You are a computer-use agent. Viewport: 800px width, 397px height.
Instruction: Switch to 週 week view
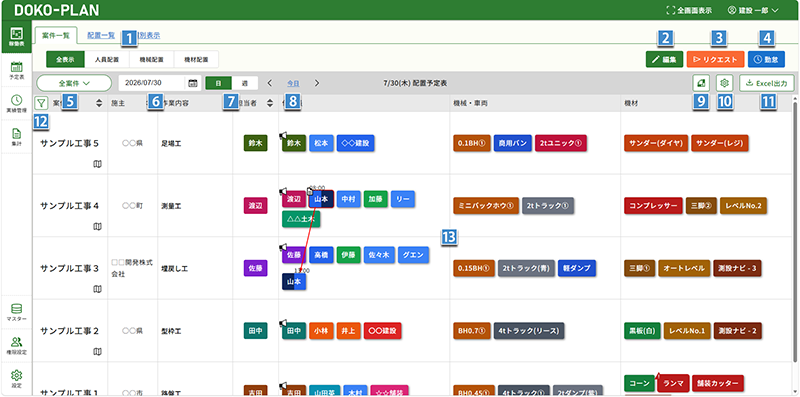pos(245,83)
